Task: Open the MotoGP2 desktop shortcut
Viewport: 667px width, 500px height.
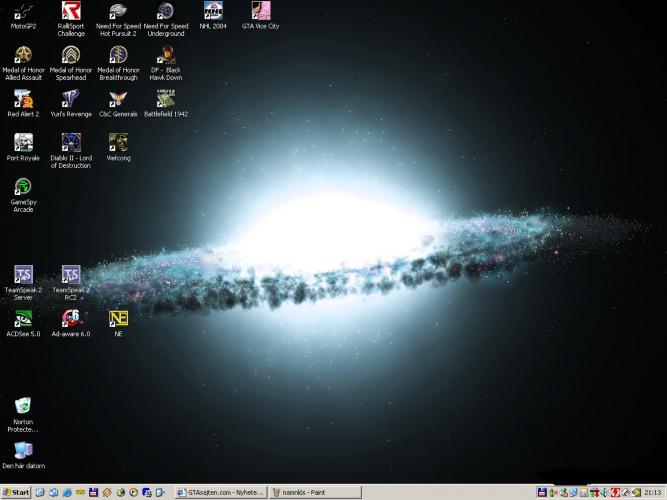Action: (x=23, y=12)
